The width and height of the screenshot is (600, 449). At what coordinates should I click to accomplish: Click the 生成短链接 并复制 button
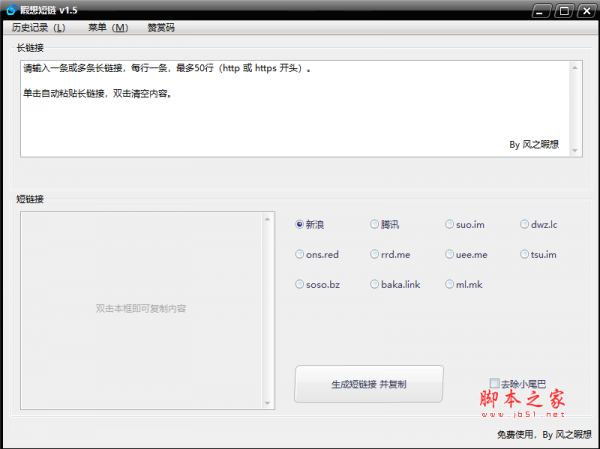click(x=369, y=384)
